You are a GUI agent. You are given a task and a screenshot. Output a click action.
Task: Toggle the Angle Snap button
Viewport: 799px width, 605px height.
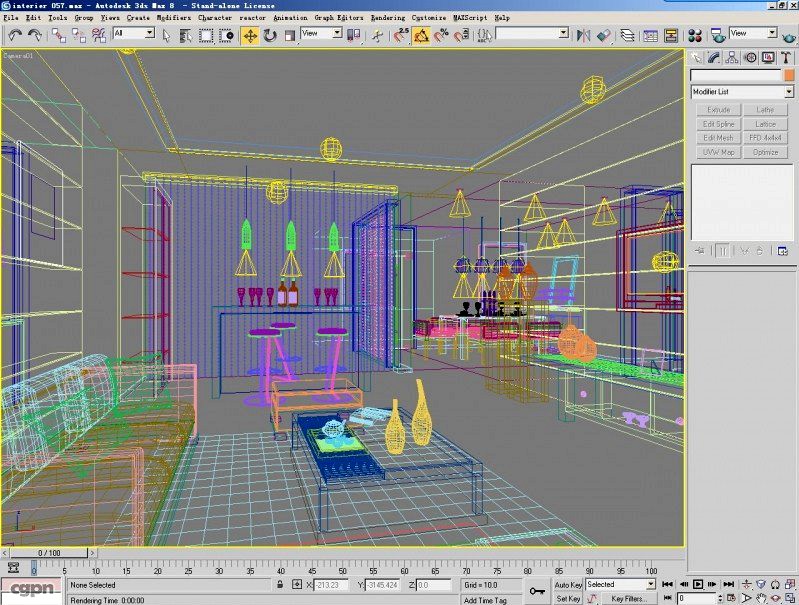[421, 36]
